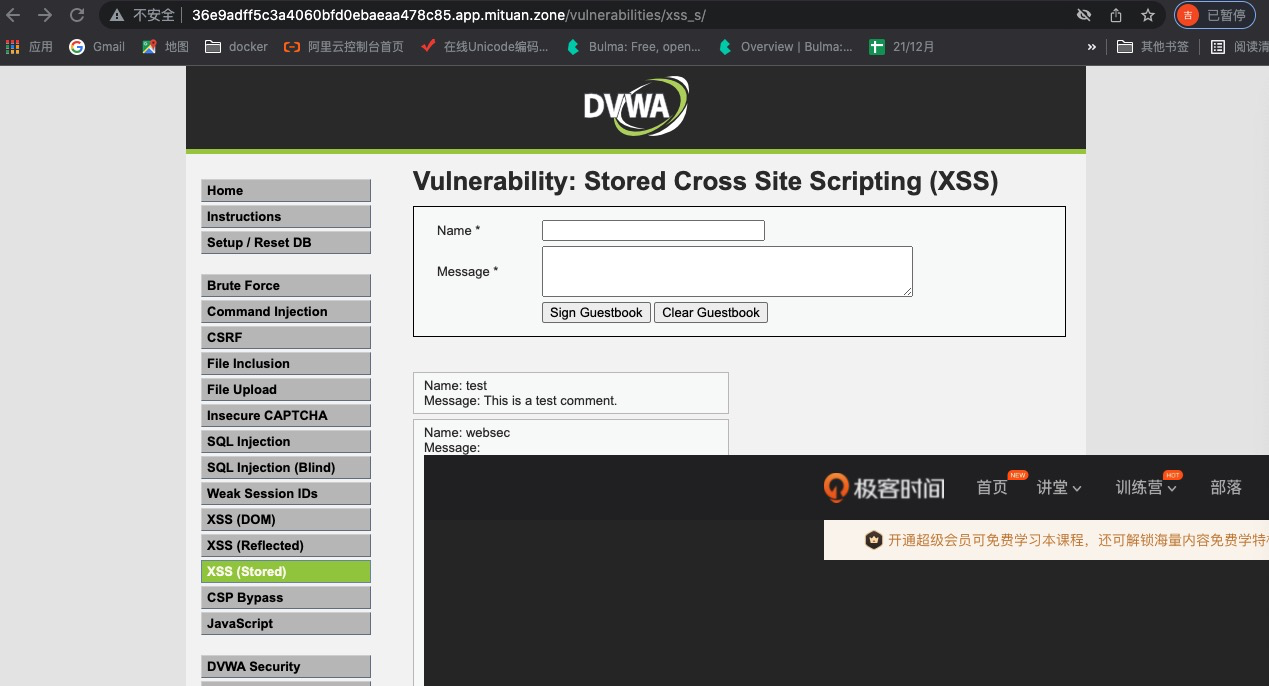Click the bookmark star icon in address bar
Viewport: 1269px width, 686px height.
tap(1148, 15)
